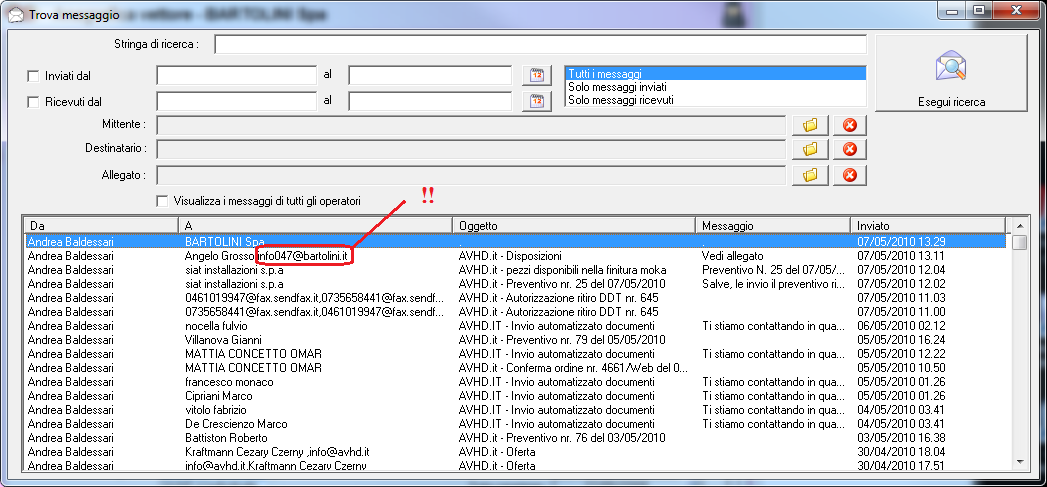Browse folder icon for Mittente
Screen dimensions: 1047x487
[x=810, y=125]
